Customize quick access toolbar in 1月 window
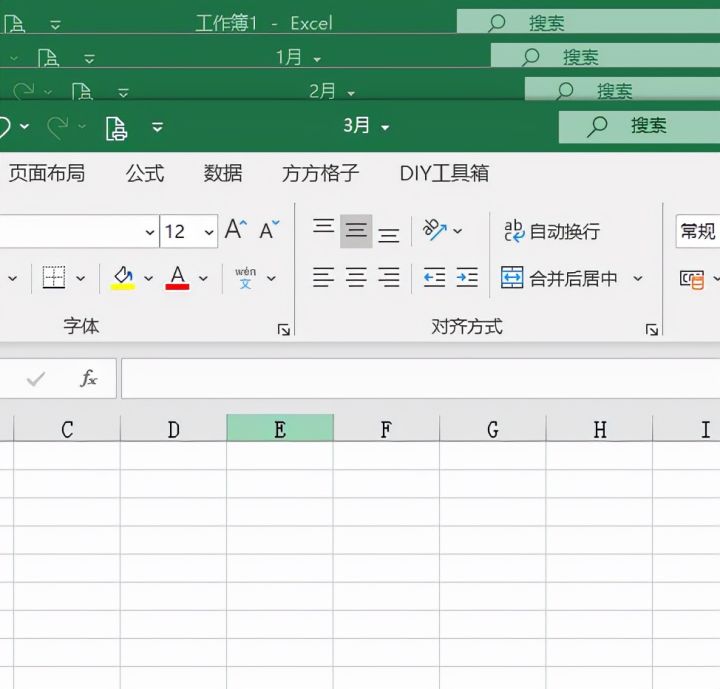This screenshot has width=720, height=689. (89, 58)
